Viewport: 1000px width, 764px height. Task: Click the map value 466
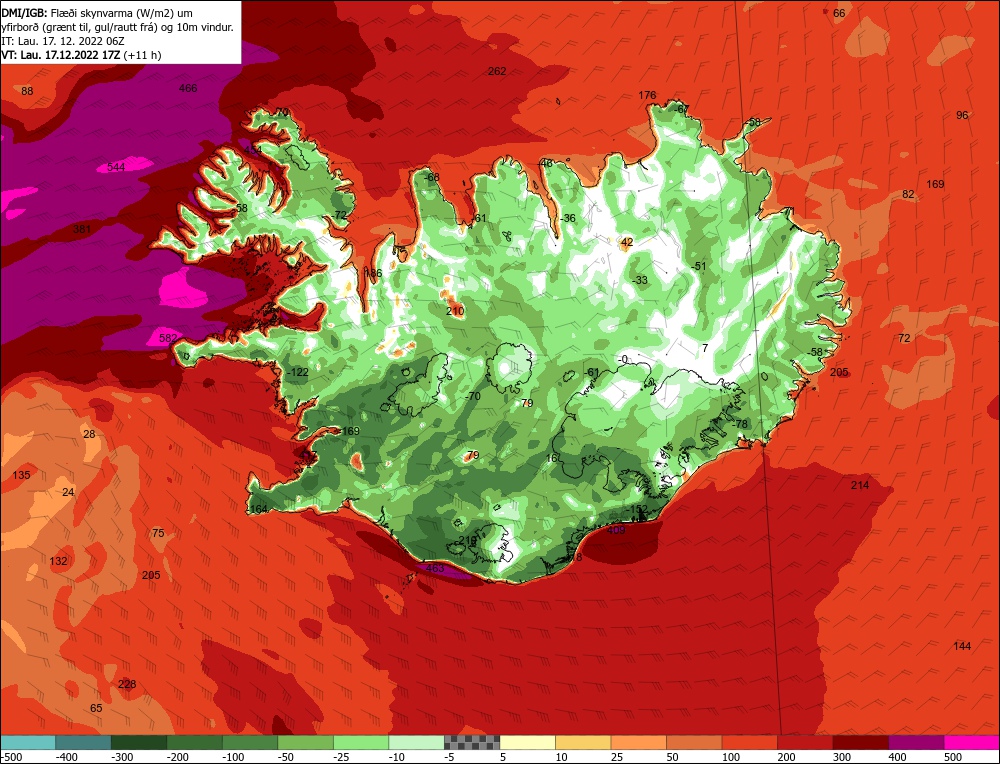[x=188, y=88]
